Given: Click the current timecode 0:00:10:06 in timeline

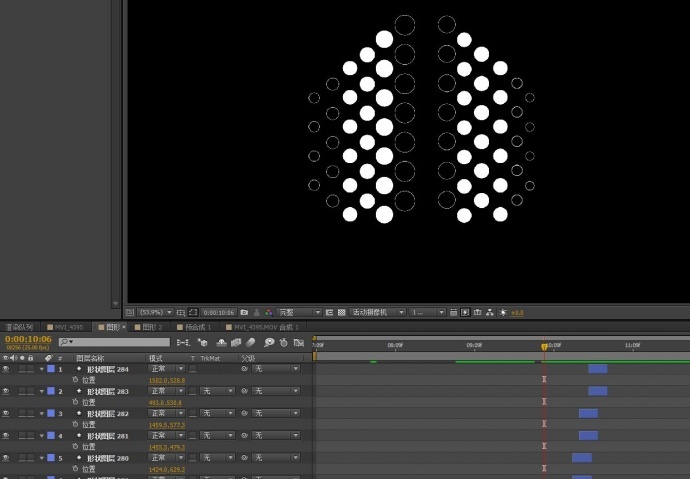Looking at the screenshot, I should [x=28, y=339].
